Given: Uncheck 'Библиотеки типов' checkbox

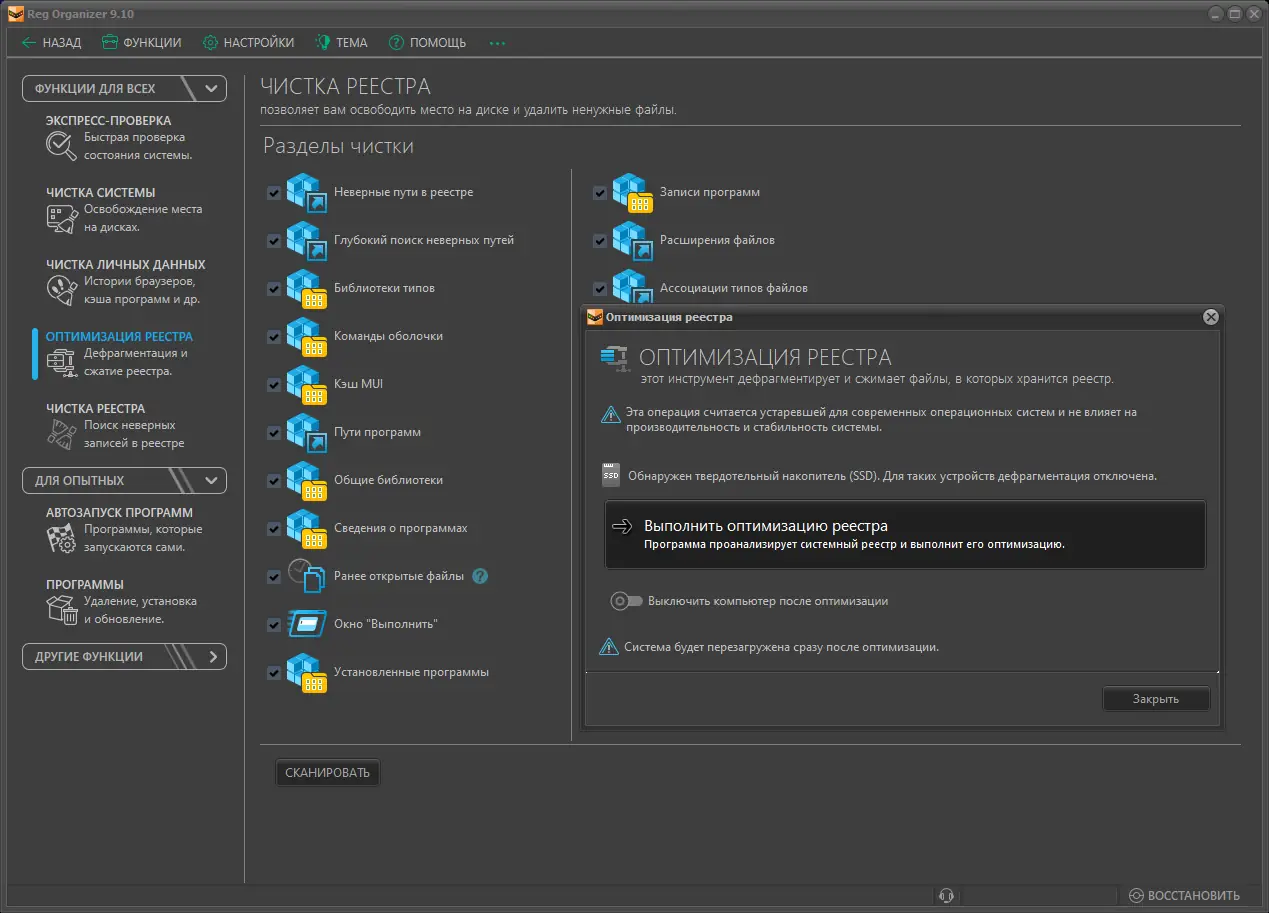Looking at the screenshot, I should (x=274, y=289).
